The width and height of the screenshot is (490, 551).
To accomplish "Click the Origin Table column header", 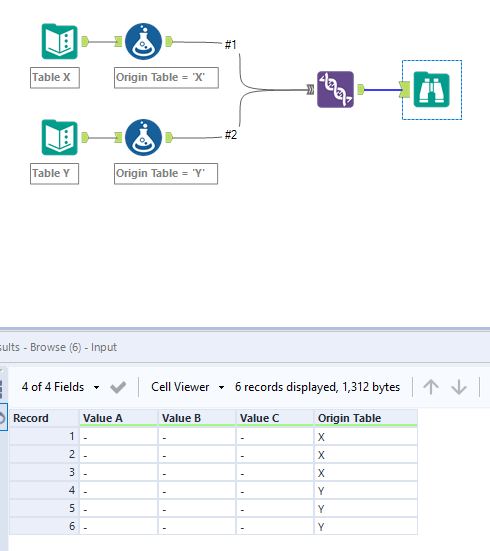I will pos(366,418).
